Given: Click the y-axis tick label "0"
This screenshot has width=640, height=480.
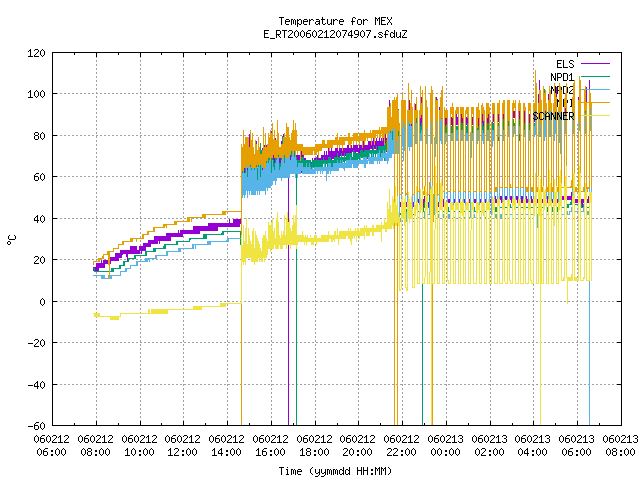Looking at the screenshot, I should tap(42, 302).
